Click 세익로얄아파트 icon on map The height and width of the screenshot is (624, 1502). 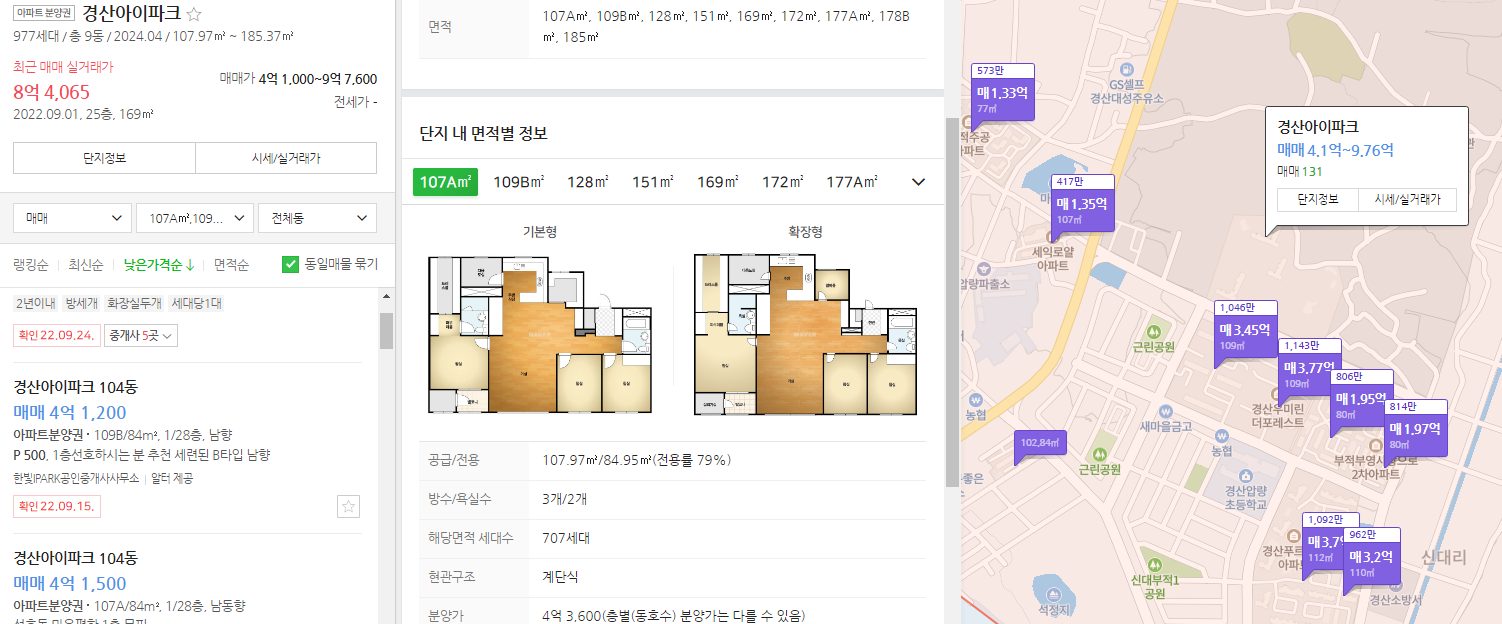point(1051,238)
